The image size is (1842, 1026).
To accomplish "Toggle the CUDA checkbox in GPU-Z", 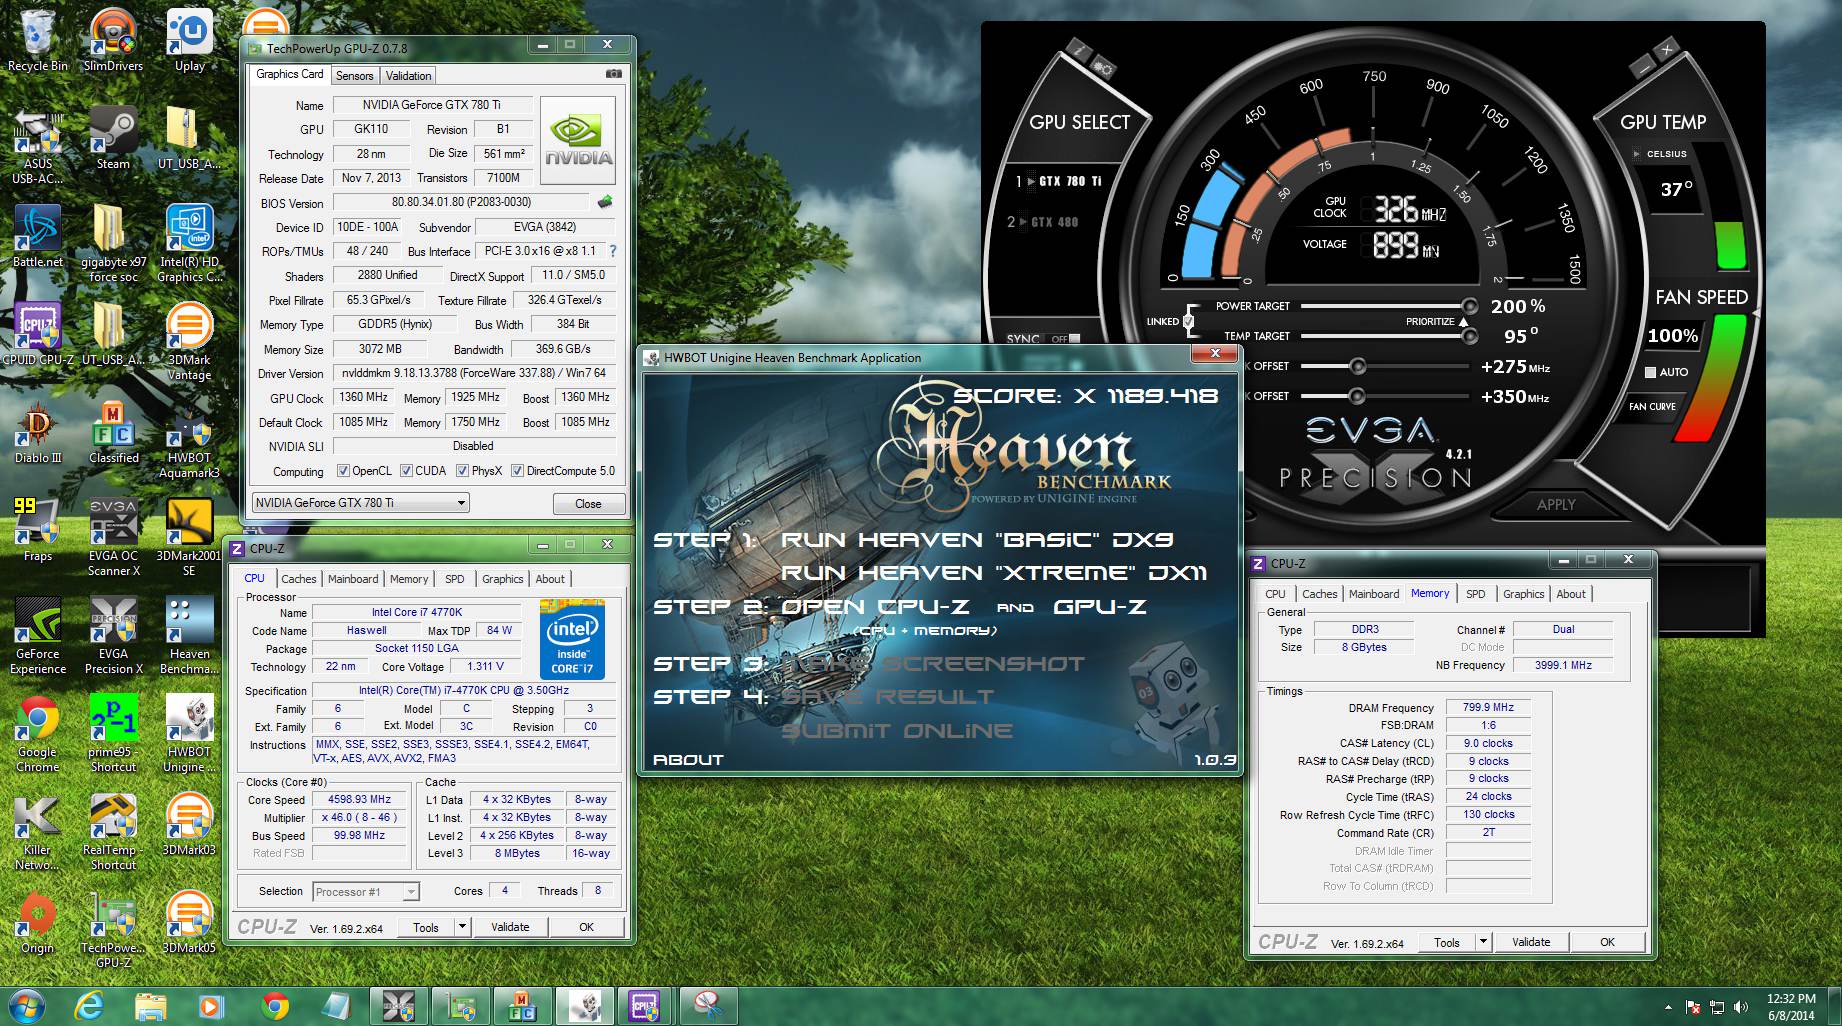I will pos(406,471).
